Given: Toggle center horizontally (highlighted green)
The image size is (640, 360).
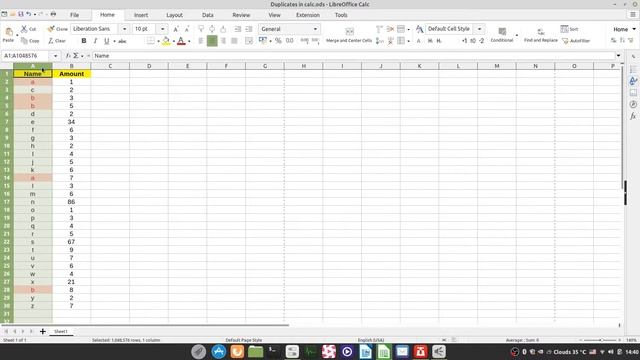Looking at the screenshot, I should click(x=212, y=41).
